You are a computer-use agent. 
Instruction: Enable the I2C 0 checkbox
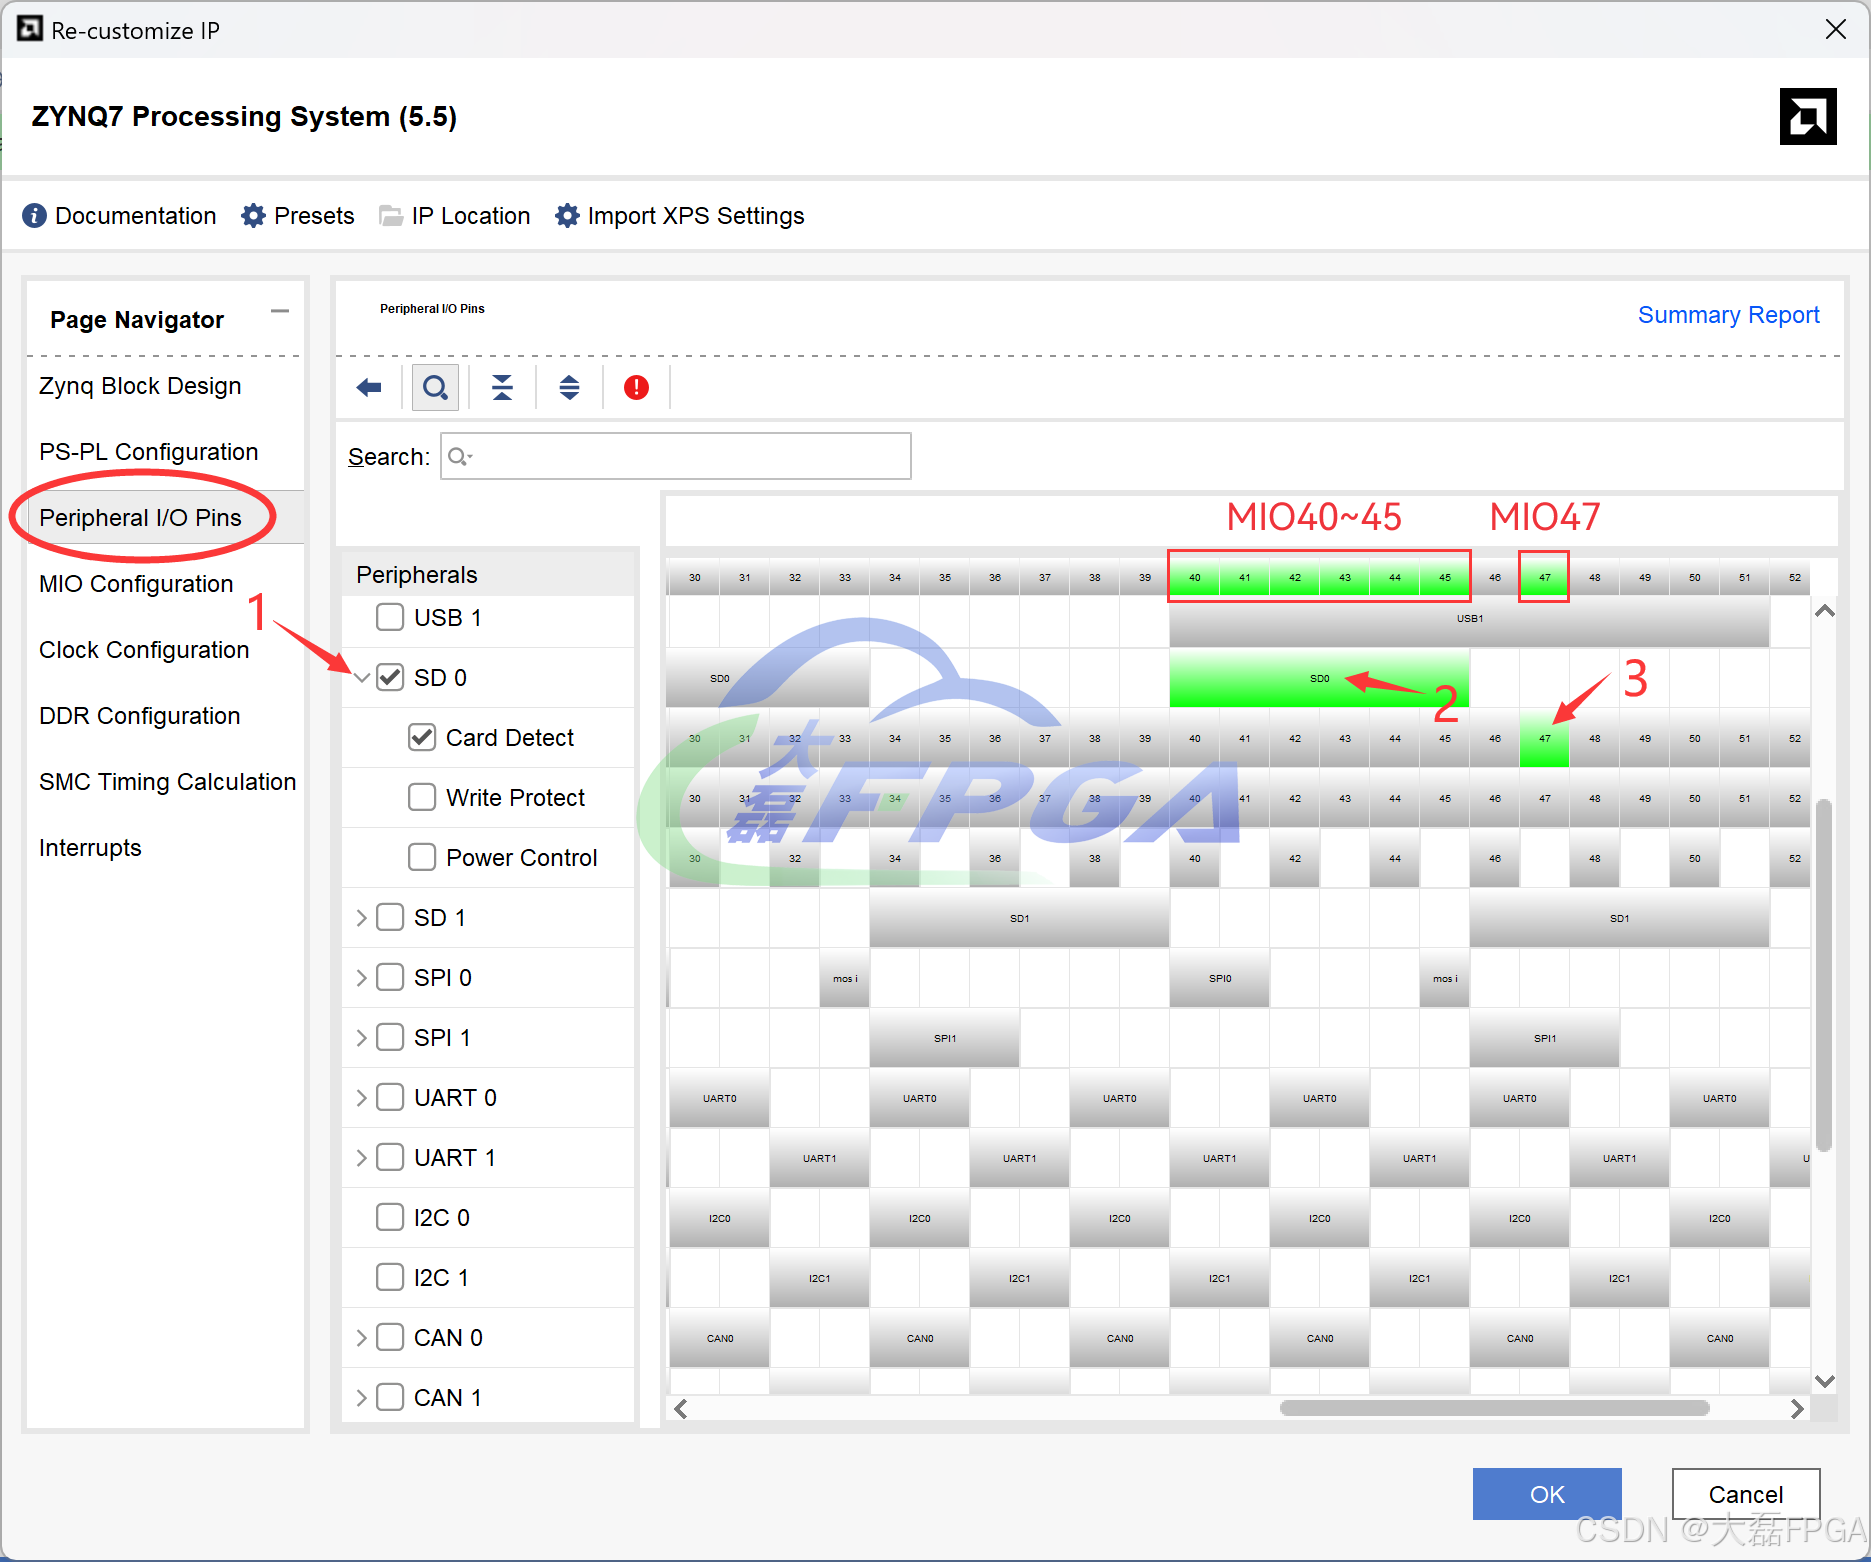[390, 1217]
